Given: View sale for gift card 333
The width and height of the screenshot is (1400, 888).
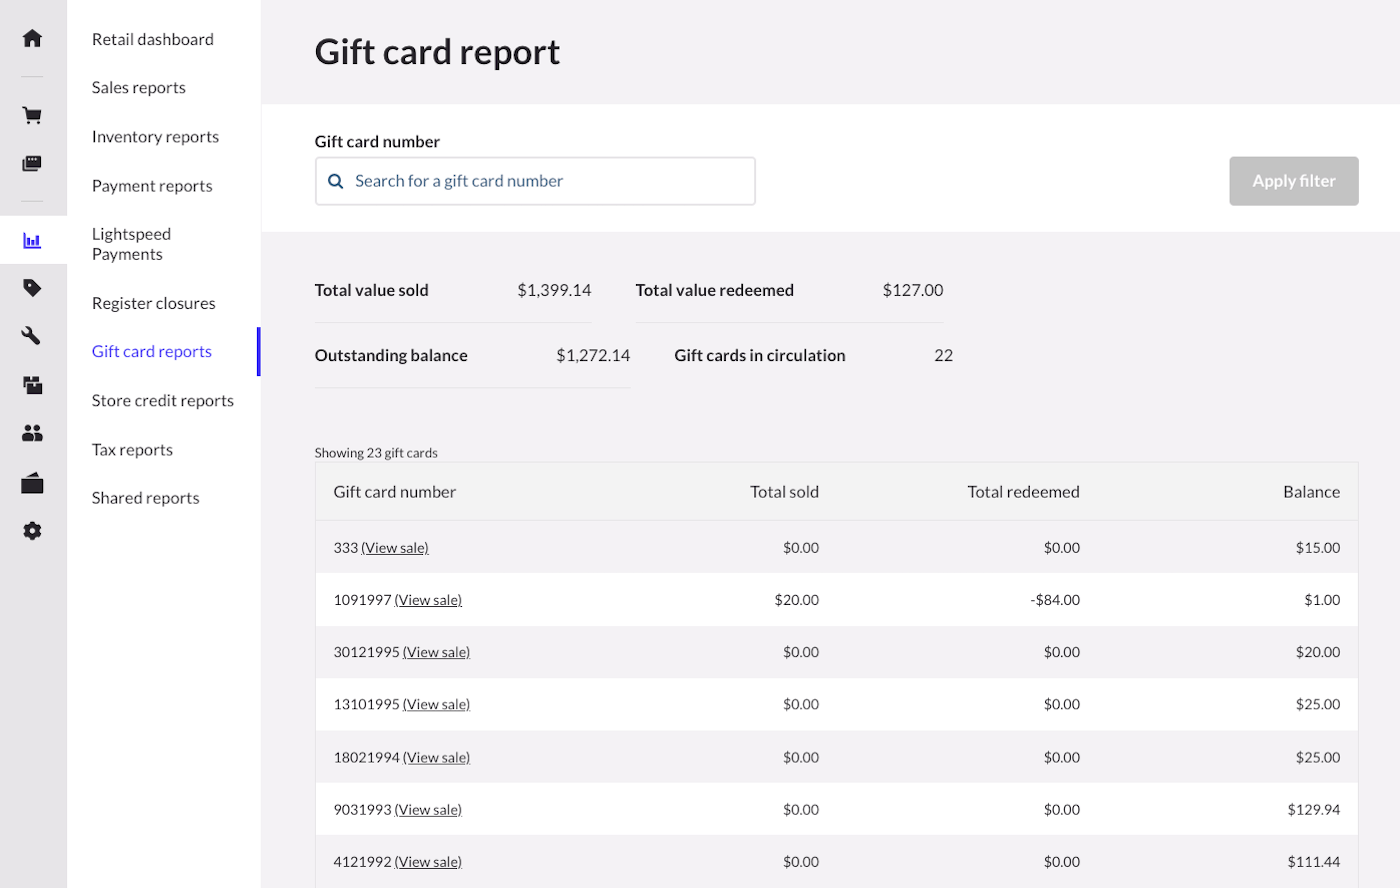Looking at the screenshot, I should click(x=395, y=548).
